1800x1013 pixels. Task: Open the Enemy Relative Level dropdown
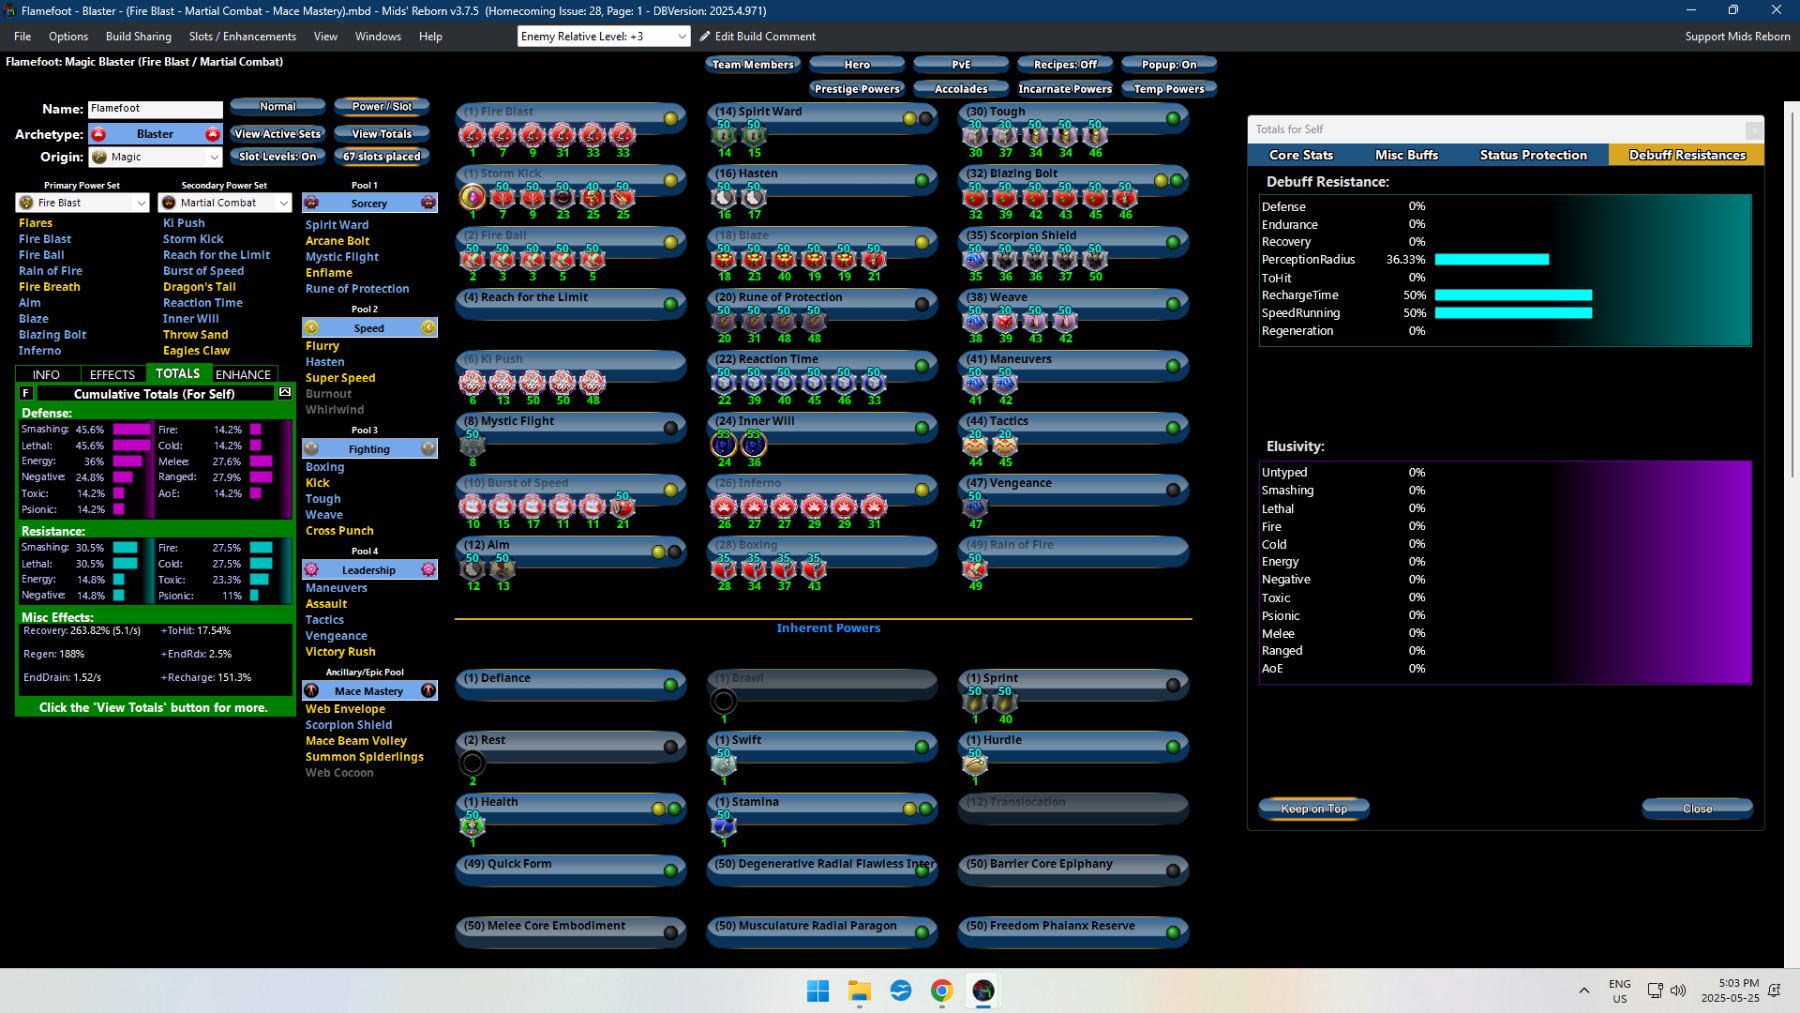pyautogui.click(x=604, y=36)
